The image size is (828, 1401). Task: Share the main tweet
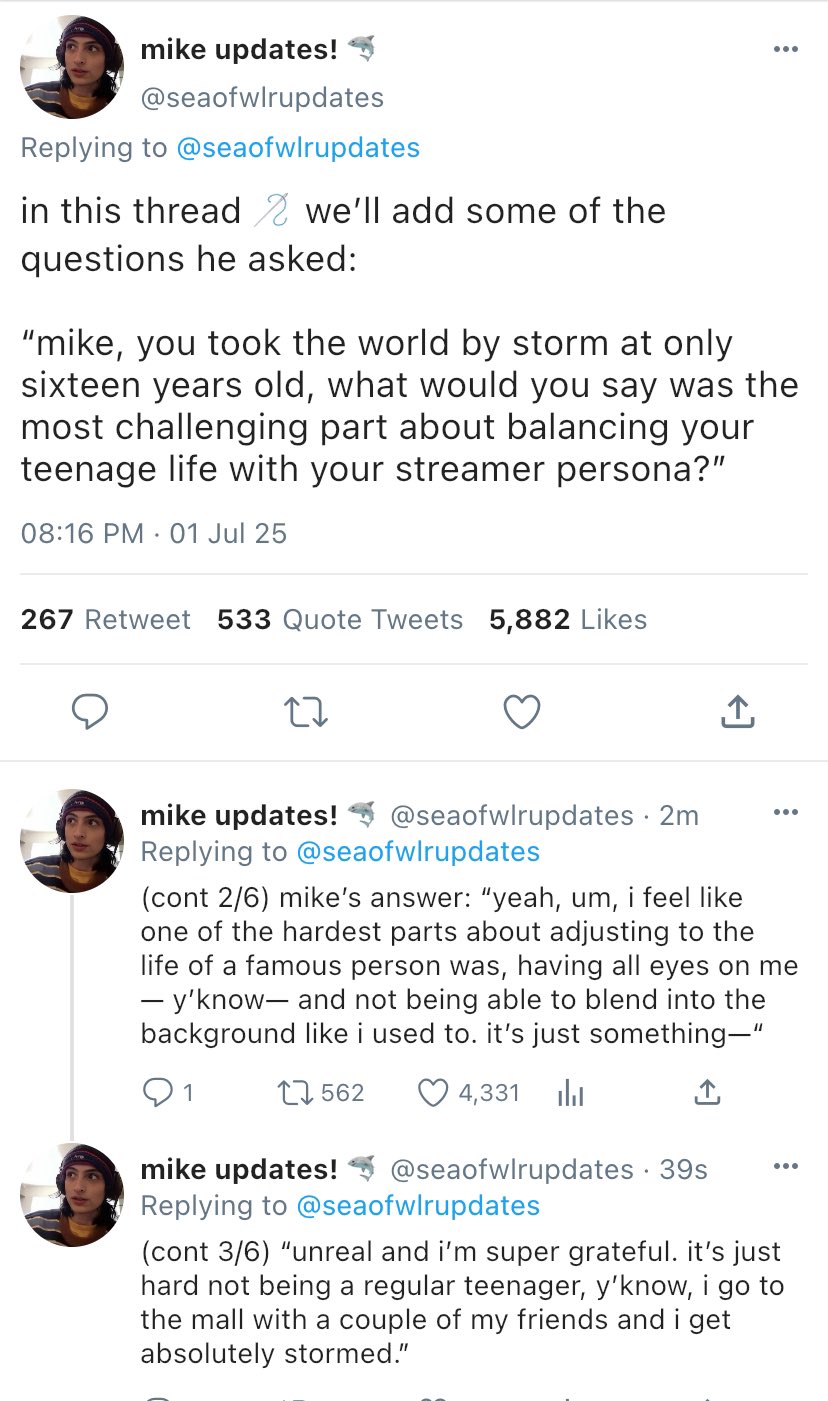(x=736, y=711)
